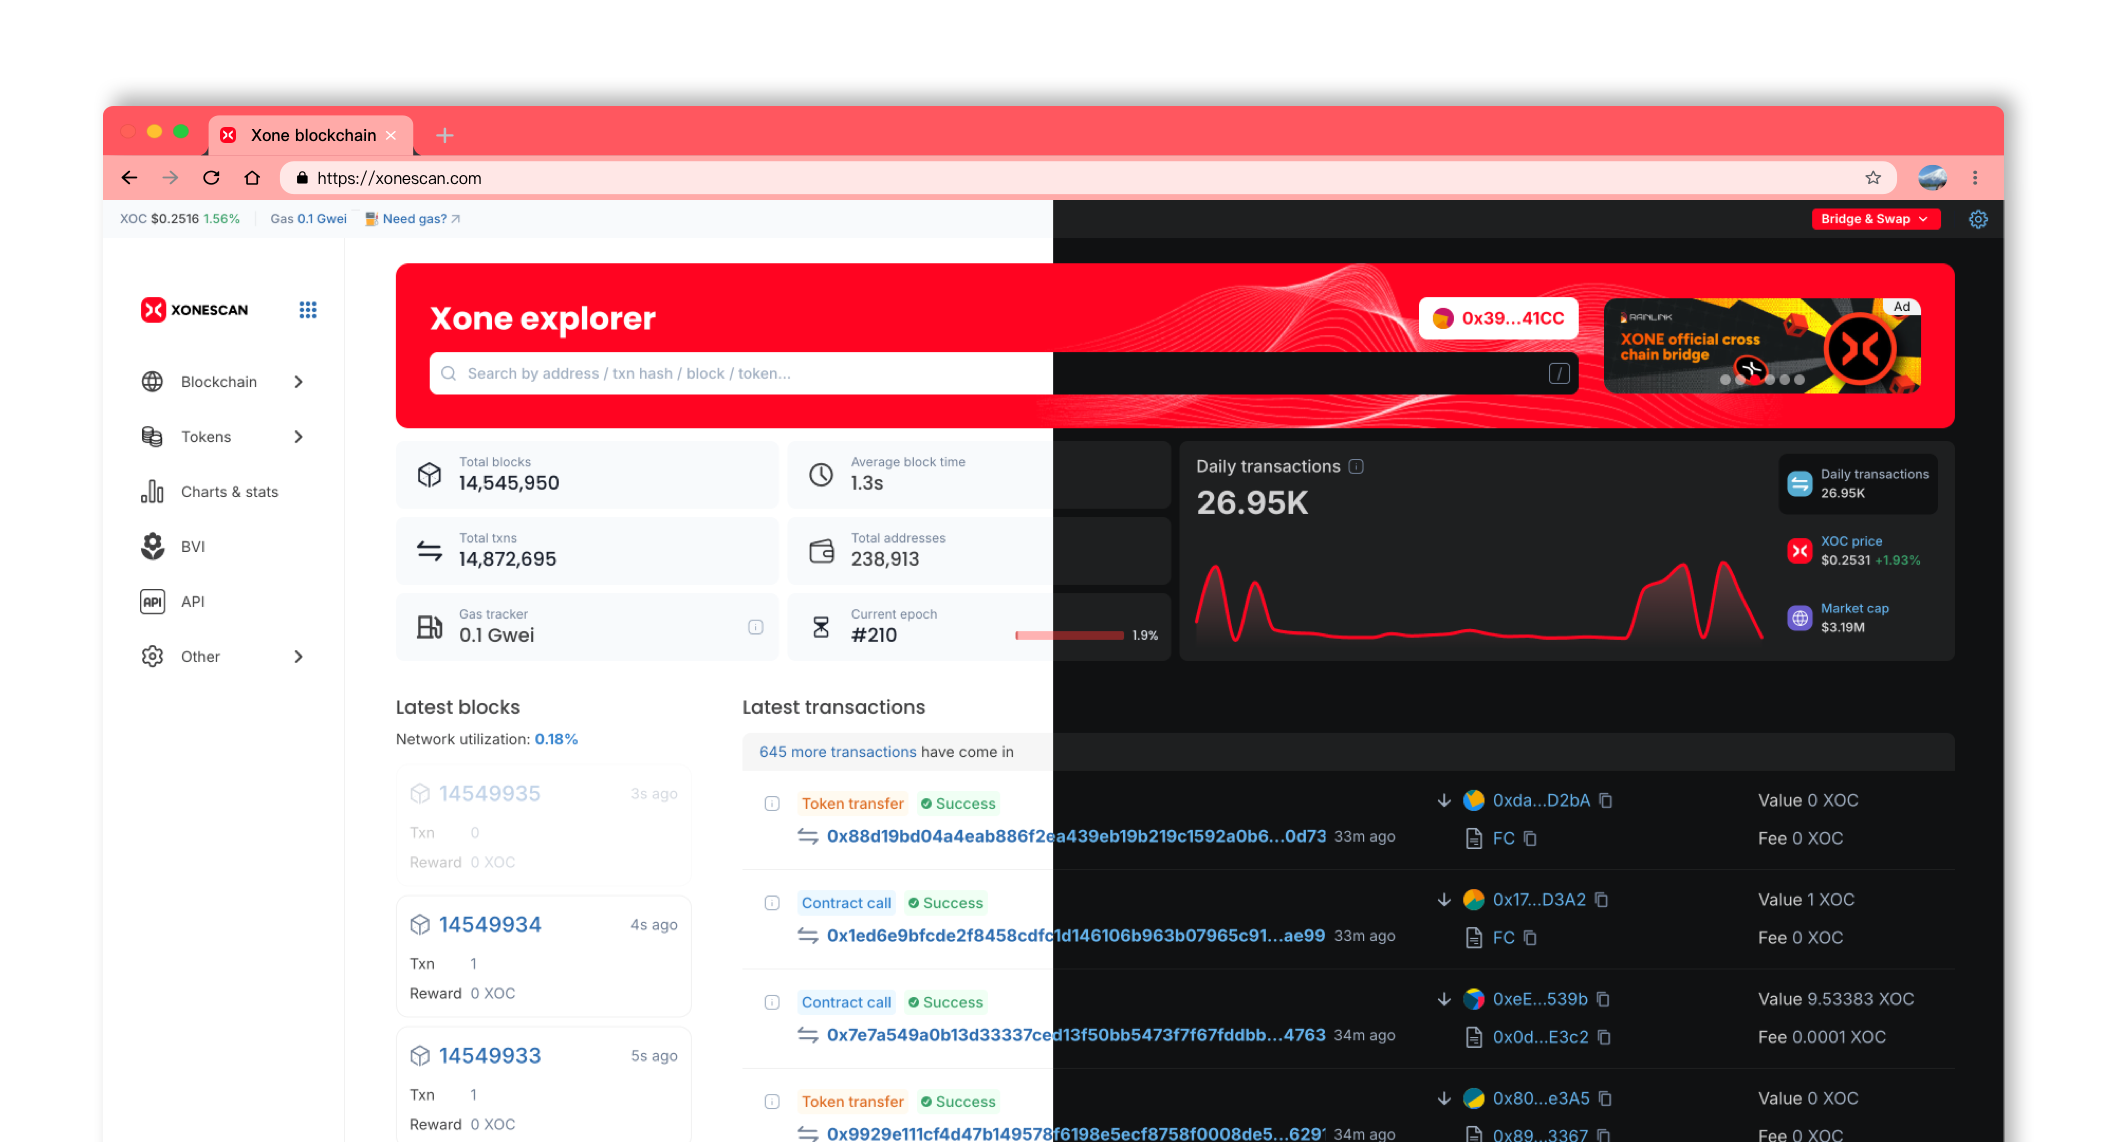Click the Current epoch progress bar
This screenshot has height=1142, width=2108.
1069,635
